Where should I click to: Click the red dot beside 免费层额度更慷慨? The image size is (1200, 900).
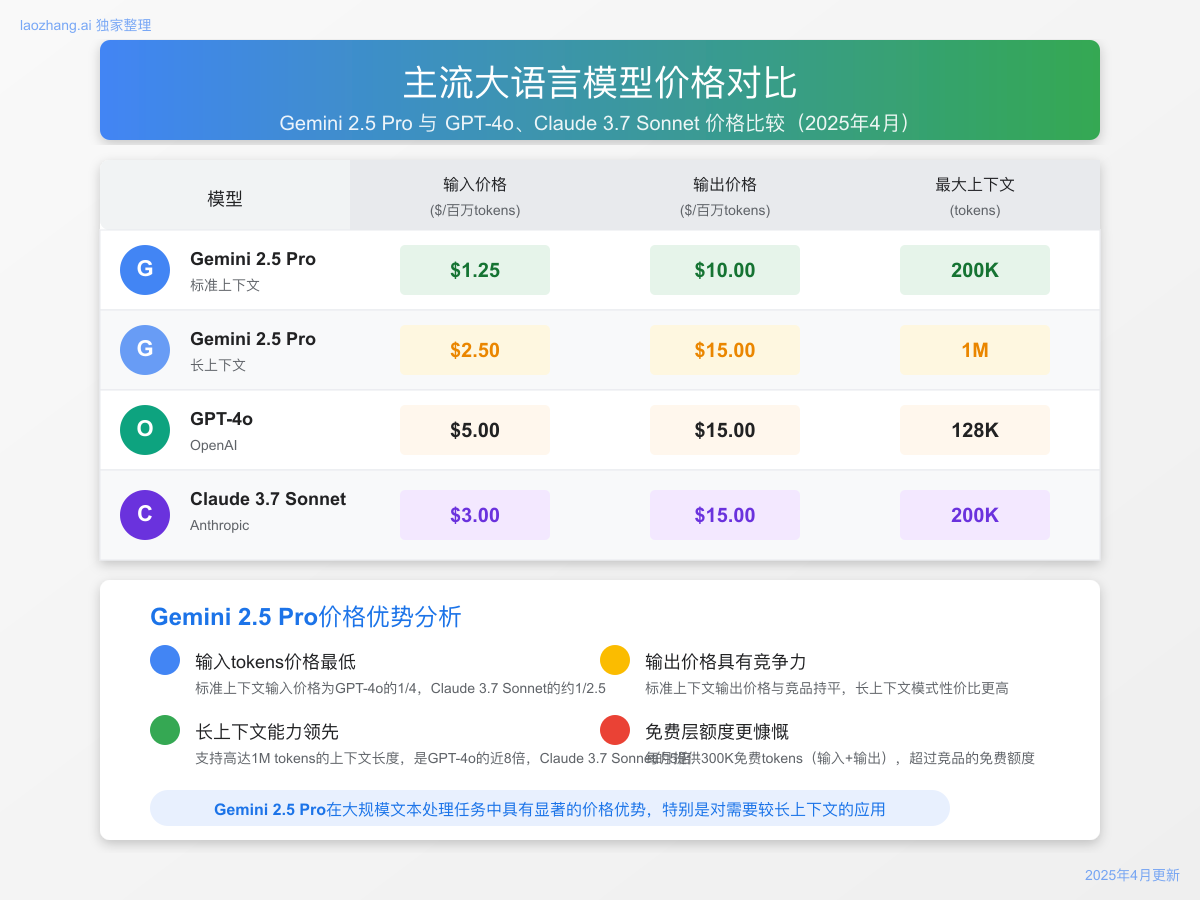[615, 730]
